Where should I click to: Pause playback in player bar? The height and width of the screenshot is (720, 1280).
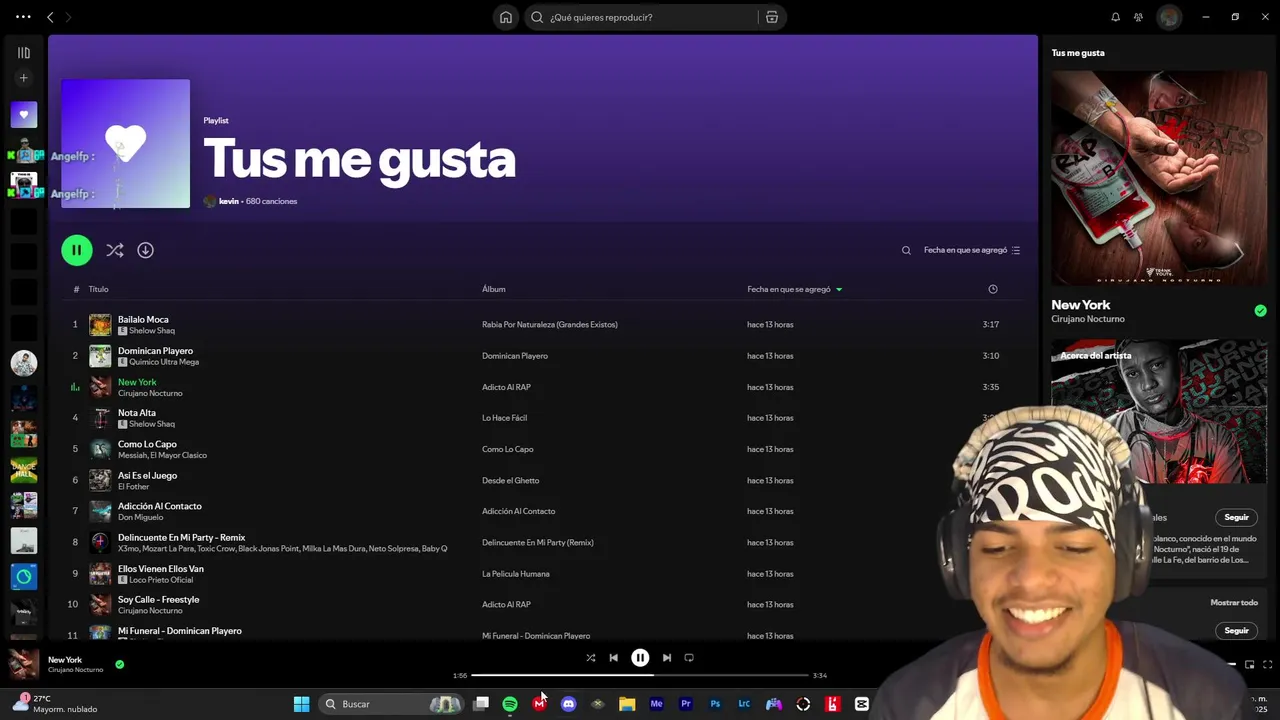(640, 658)
